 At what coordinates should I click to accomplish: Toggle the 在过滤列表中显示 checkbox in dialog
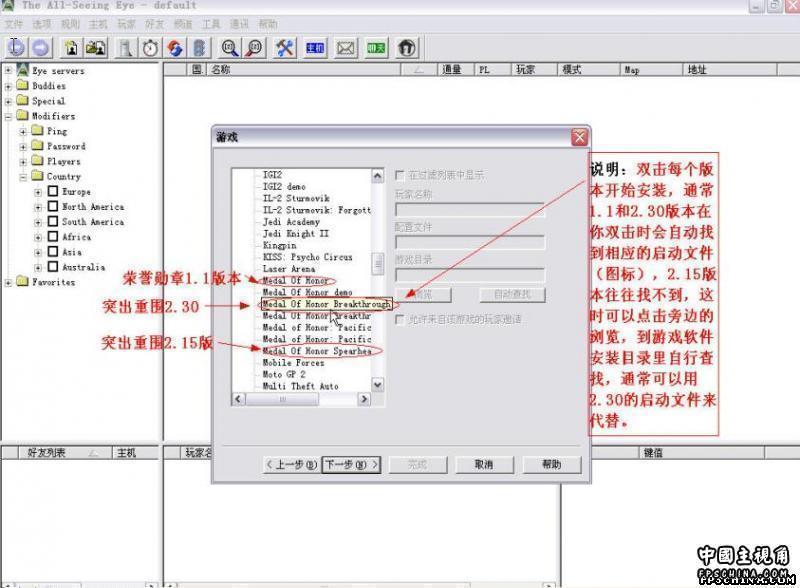tap(399, 175)
